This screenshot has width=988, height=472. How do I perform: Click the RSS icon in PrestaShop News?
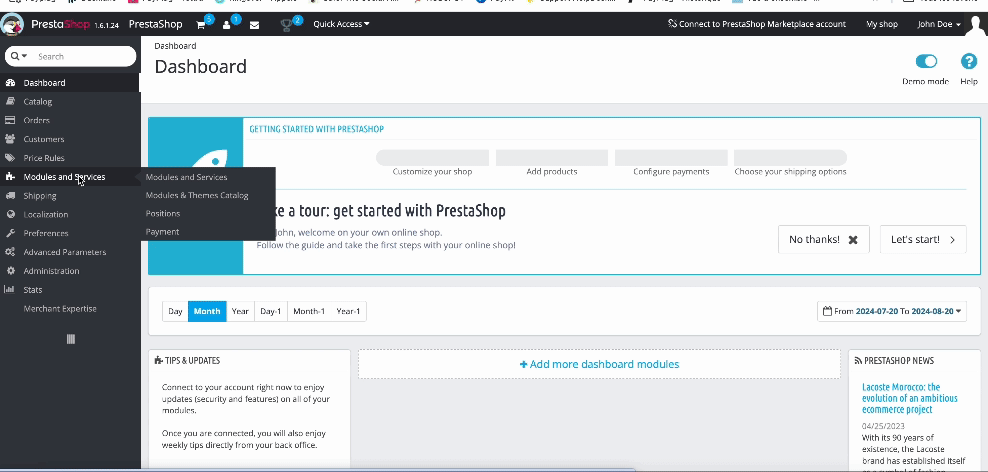(858, 361)
